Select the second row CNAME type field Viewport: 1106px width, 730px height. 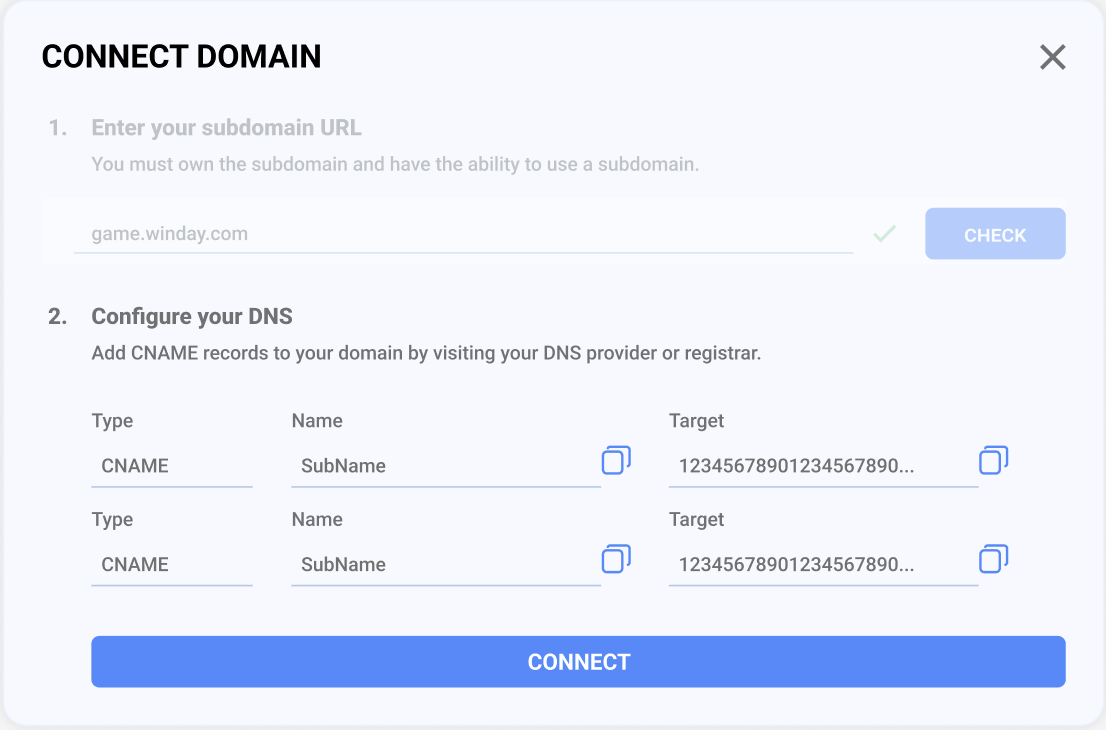[x=172, y=565]
